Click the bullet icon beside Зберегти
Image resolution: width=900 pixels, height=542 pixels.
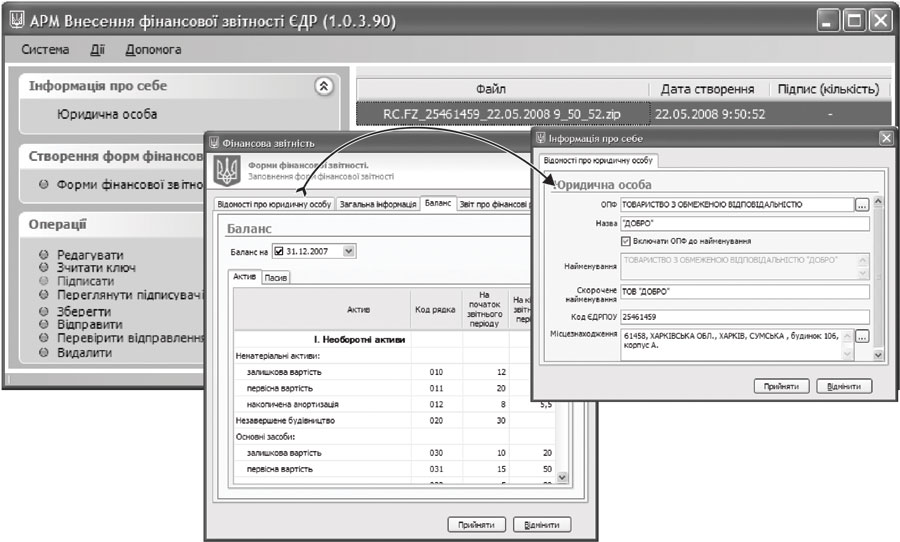tap(43, 311)
